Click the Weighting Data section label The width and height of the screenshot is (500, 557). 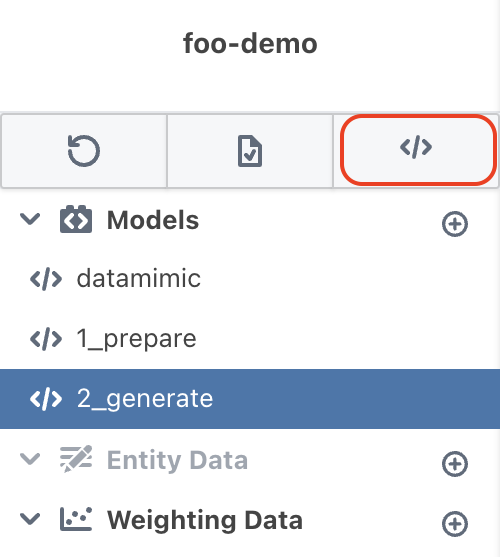pos(205,520)
